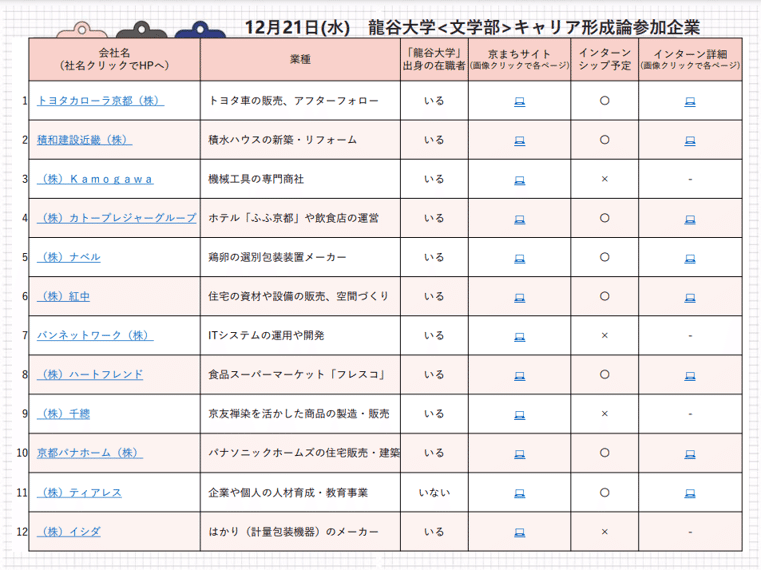Open インターン詳細 icon for 紅中
761x570 pixels.
click(x=690, y=298)
